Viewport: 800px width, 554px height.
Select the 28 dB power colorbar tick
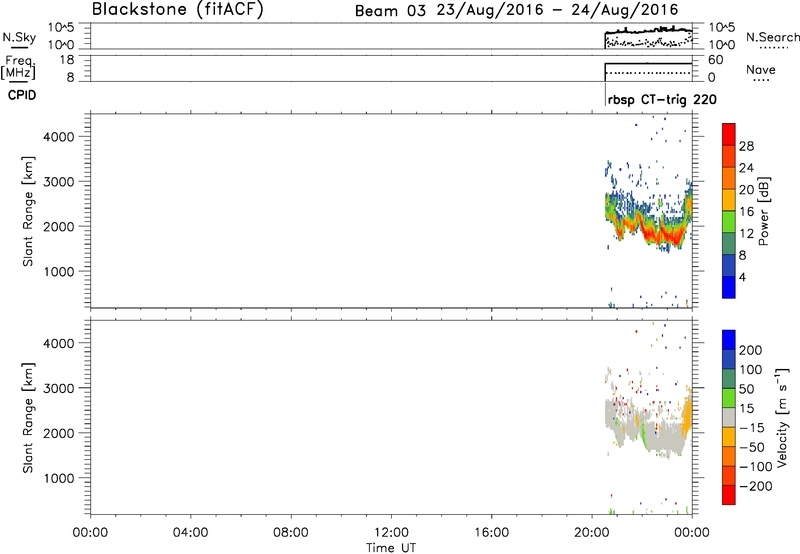tap(746, 146)
